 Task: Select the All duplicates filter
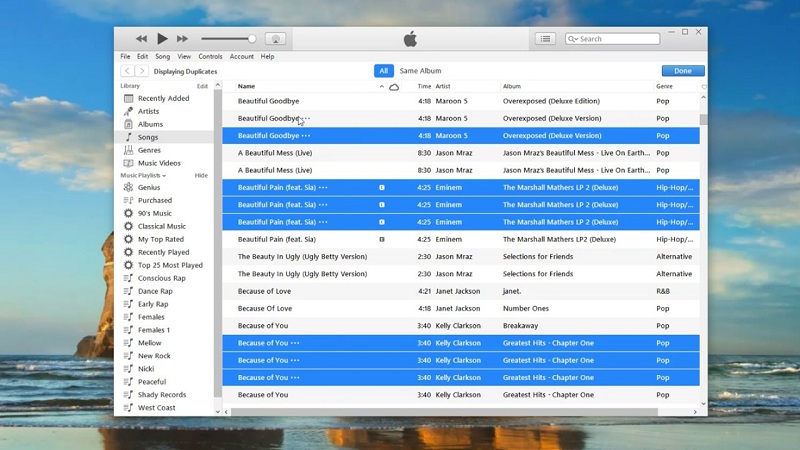coord(383,71)
